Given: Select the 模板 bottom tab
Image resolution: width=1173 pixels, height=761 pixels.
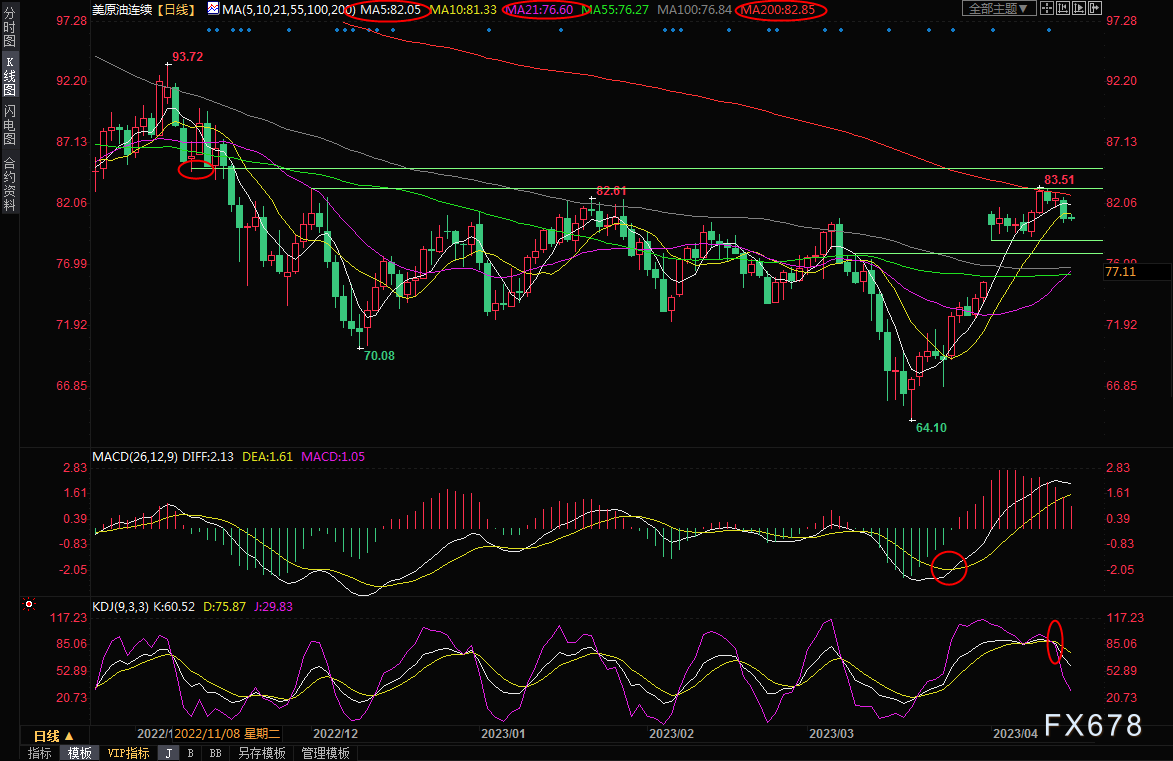Looking at the screenshot, I should [x=79, y=753].
